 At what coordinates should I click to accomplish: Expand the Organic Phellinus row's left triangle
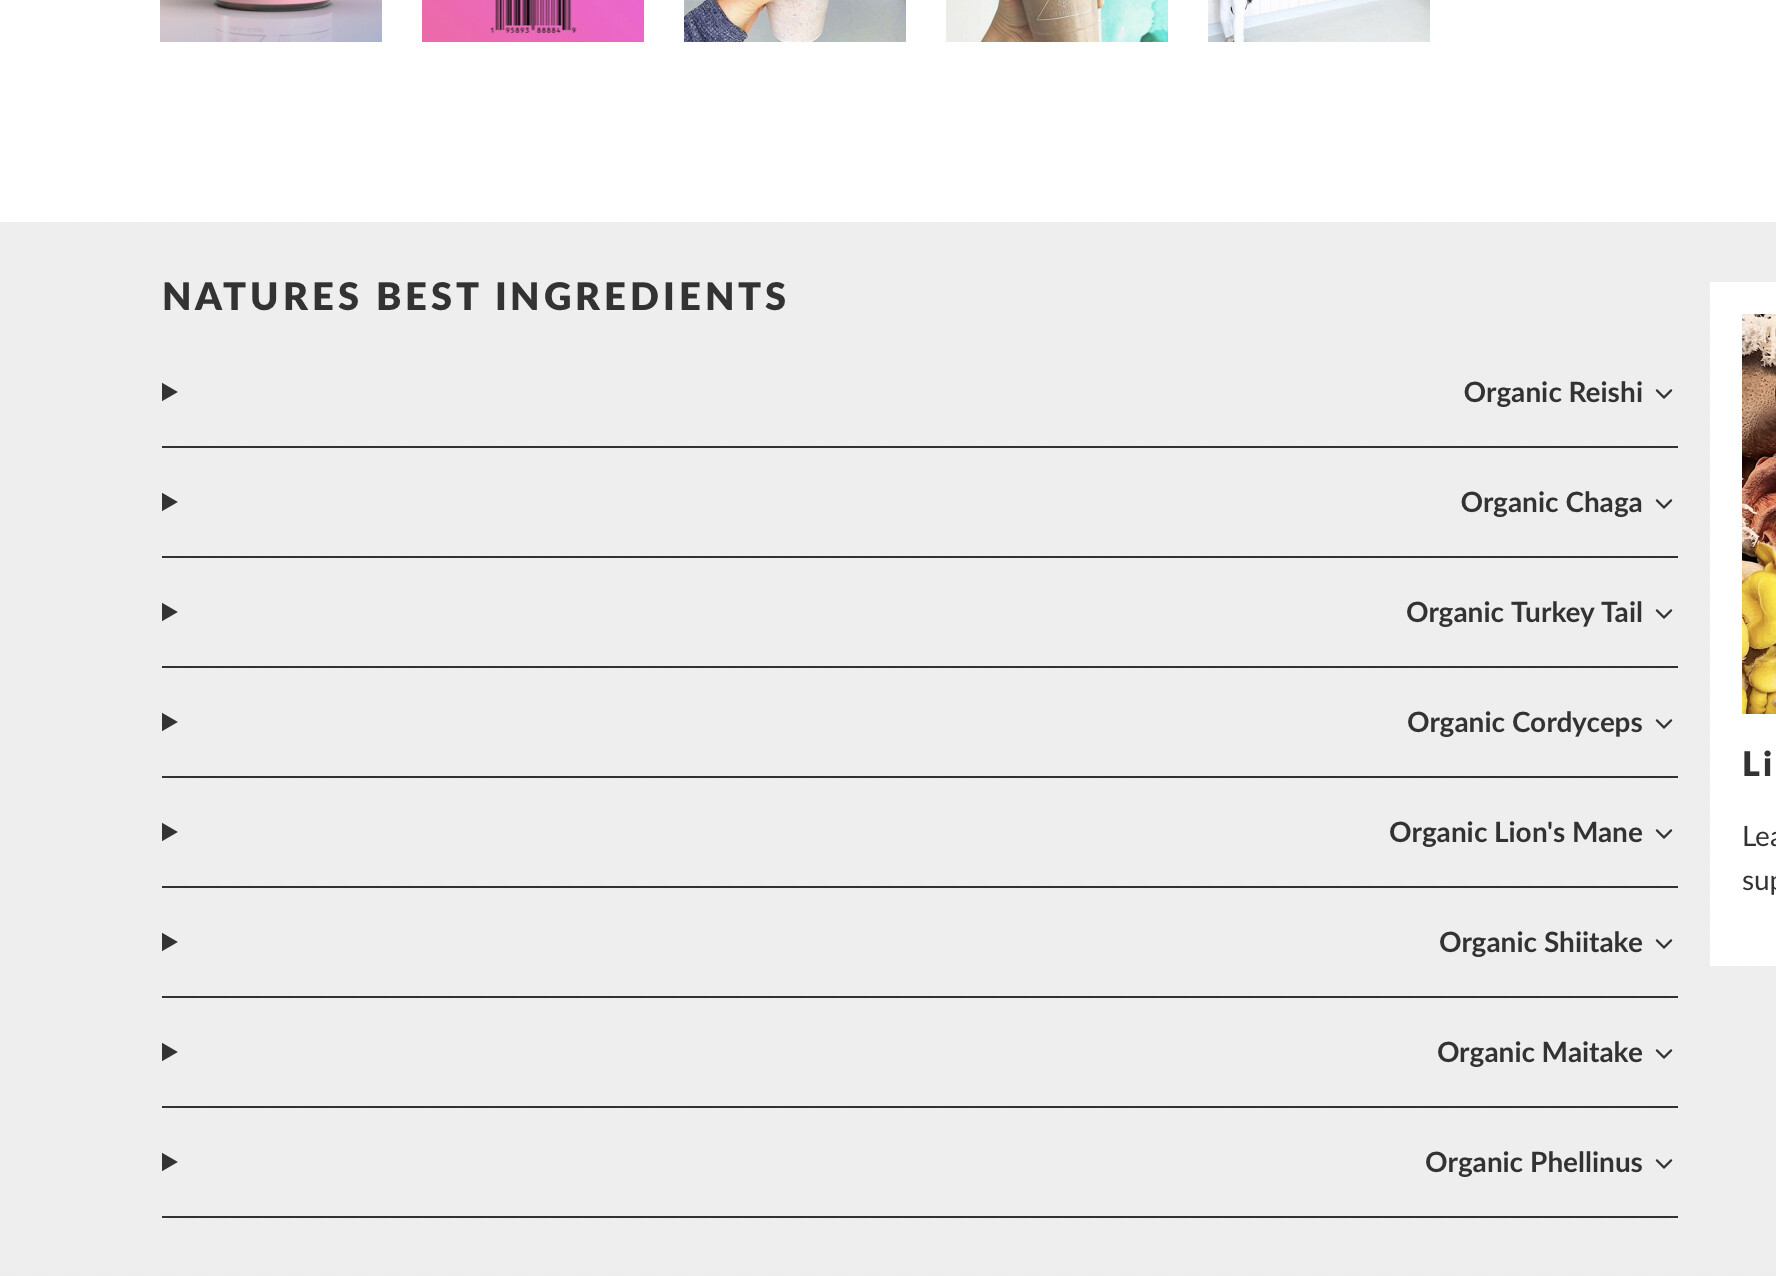tap(170, 1162)
